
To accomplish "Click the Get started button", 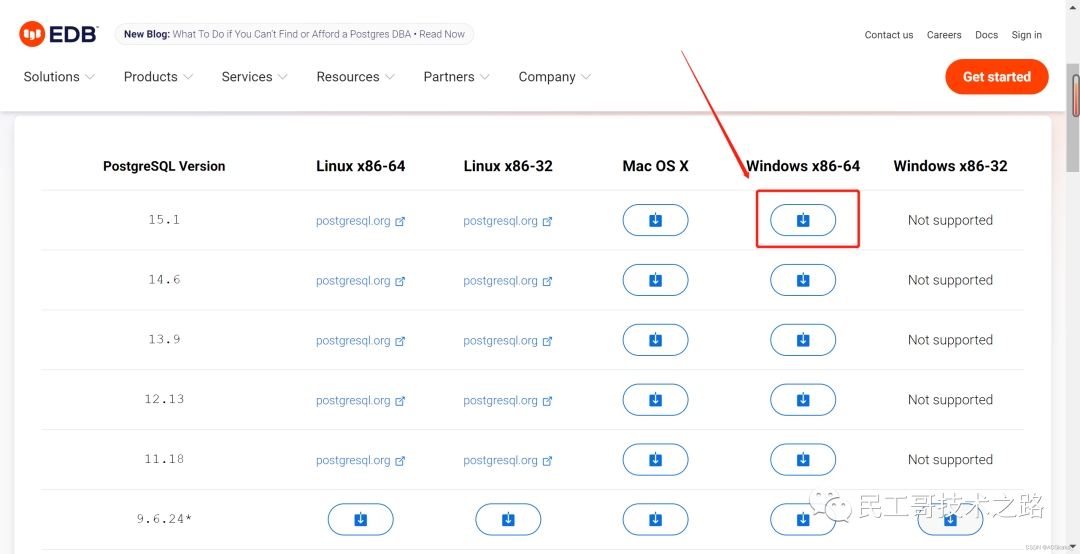I will click(x=997, y=76).
